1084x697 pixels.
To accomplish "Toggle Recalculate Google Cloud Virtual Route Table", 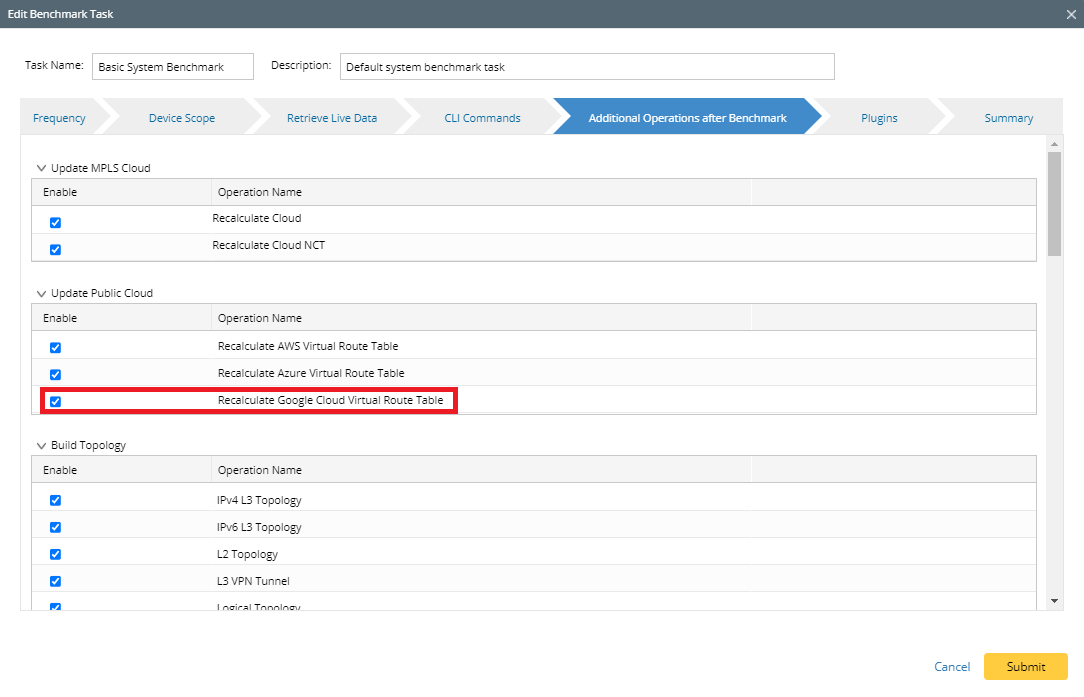I will click(56, 402).
